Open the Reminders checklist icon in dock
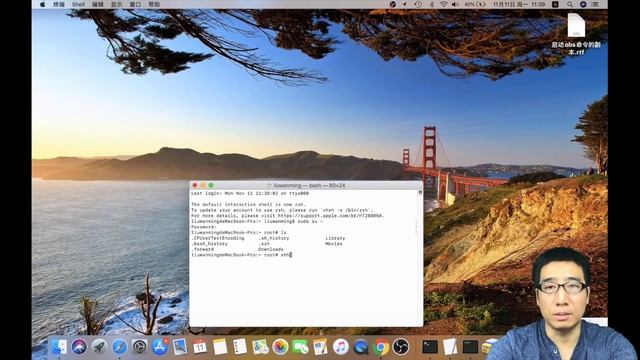 pos(240,347)
